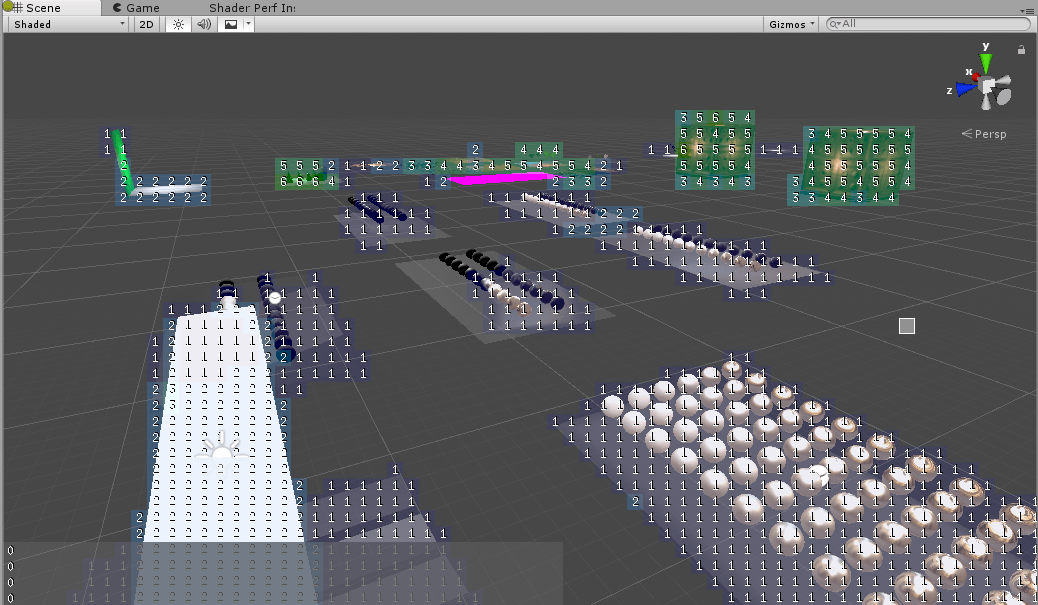Click the scene search field

click(930, 24)
